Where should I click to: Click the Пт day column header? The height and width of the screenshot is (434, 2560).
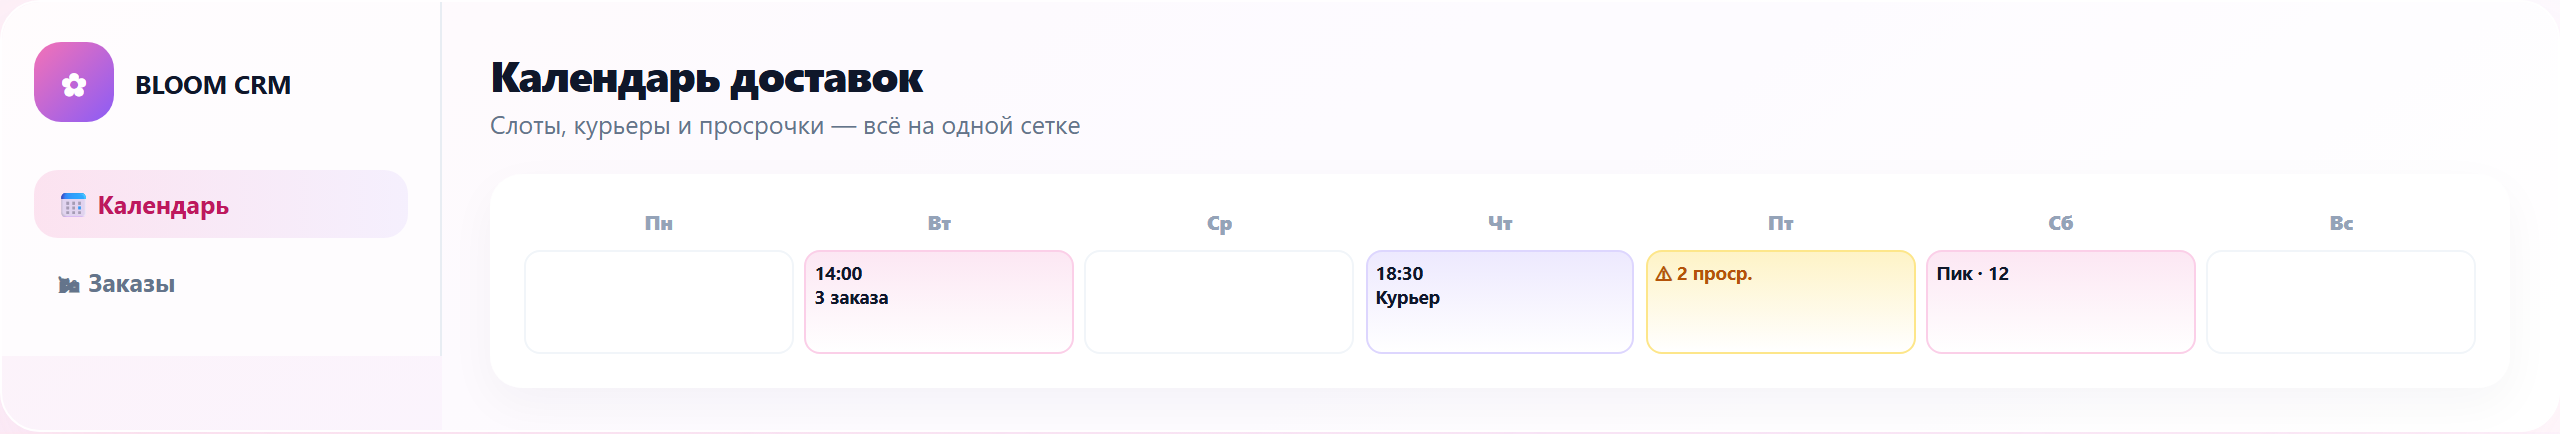[1781, 223]
